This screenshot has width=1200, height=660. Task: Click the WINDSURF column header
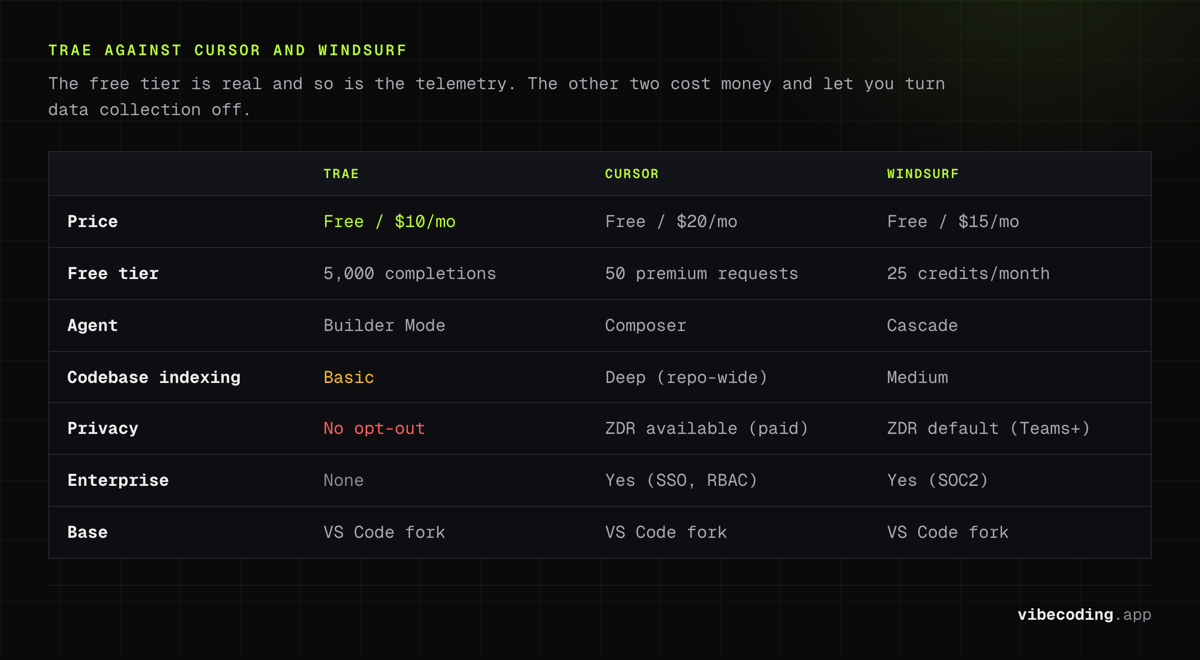point(923,174)
